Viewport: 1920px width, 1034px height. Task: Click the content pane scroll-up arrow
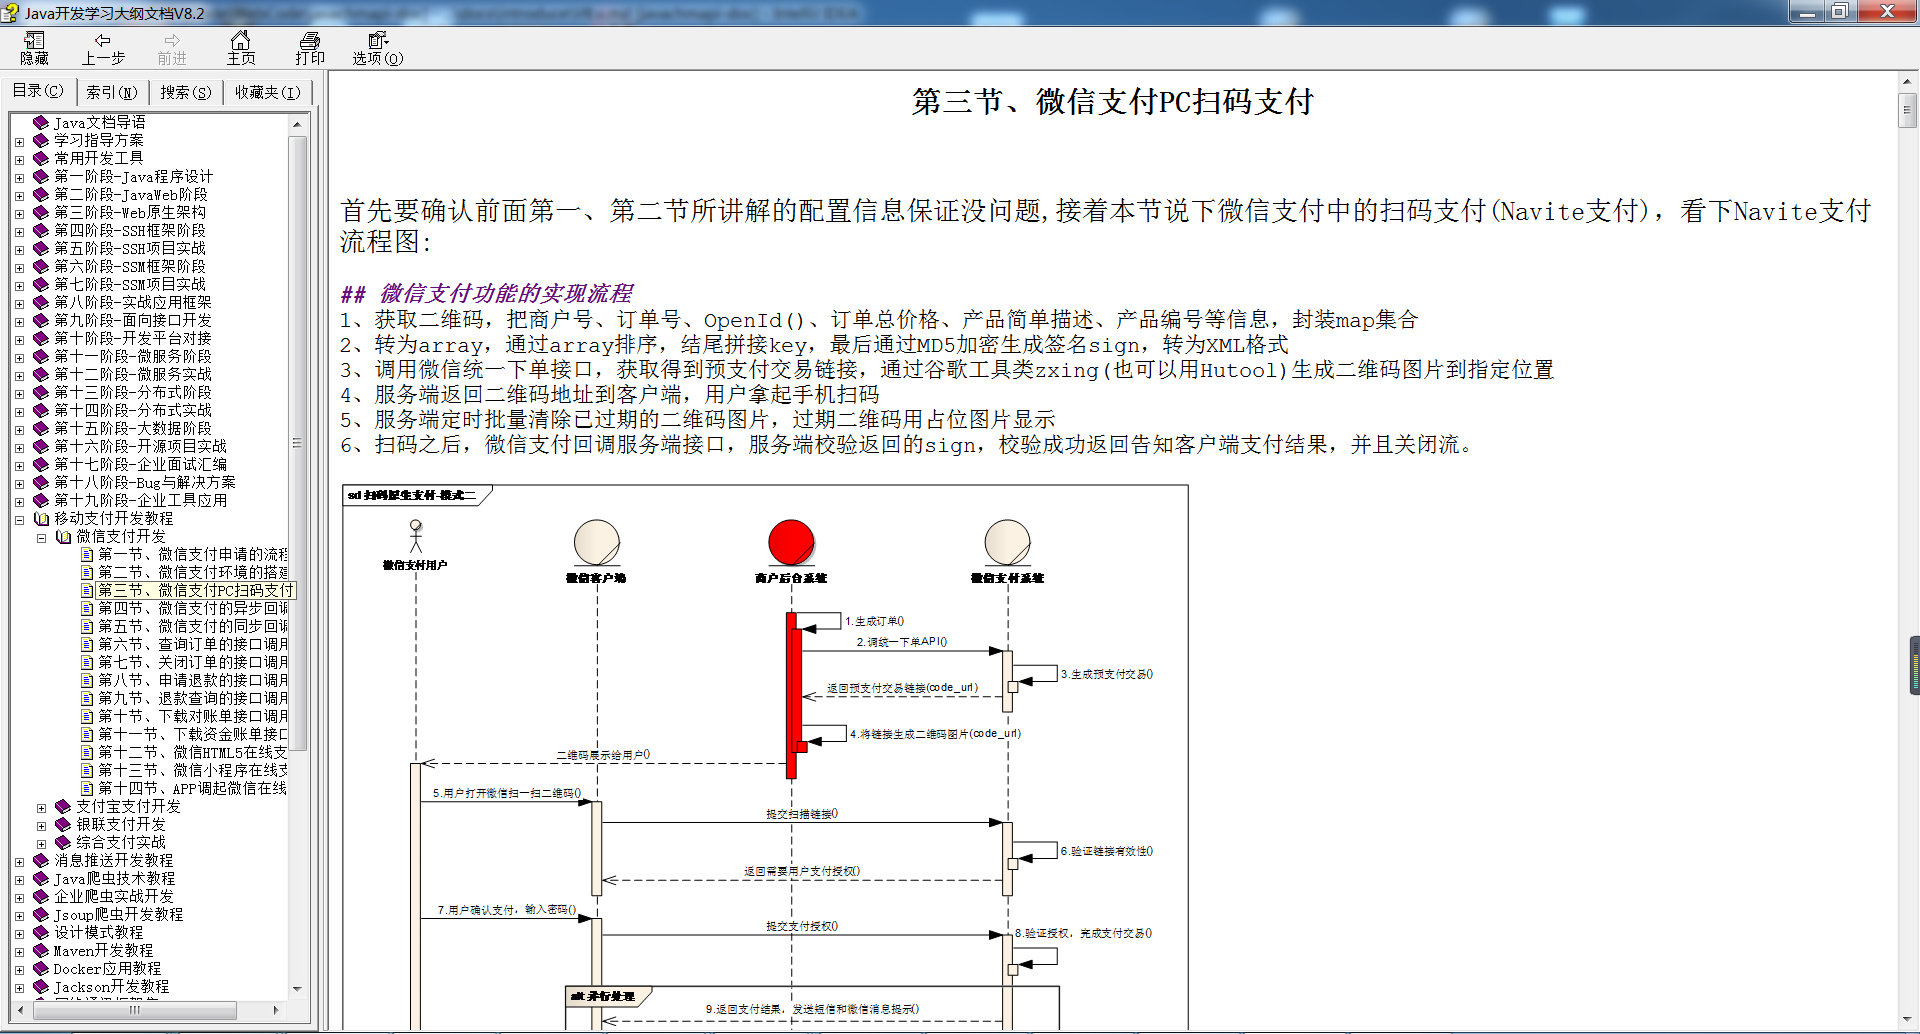click(x=1907, y=81)
